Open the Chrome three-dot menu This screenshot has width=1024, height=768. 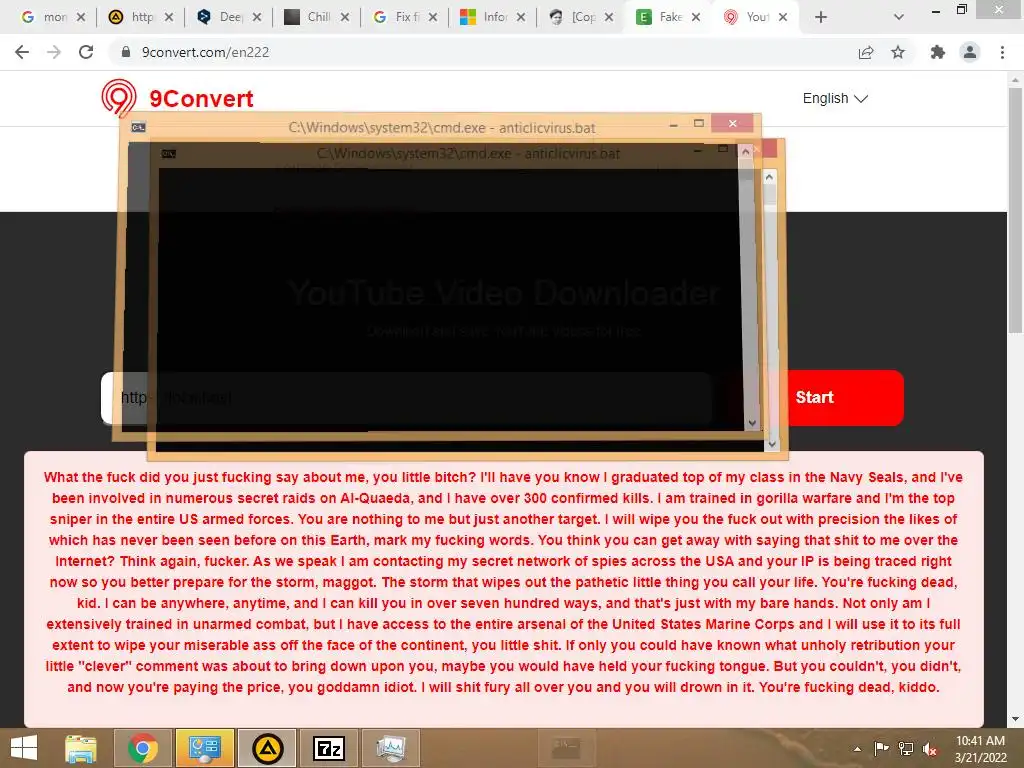[x=1002, y=52]
